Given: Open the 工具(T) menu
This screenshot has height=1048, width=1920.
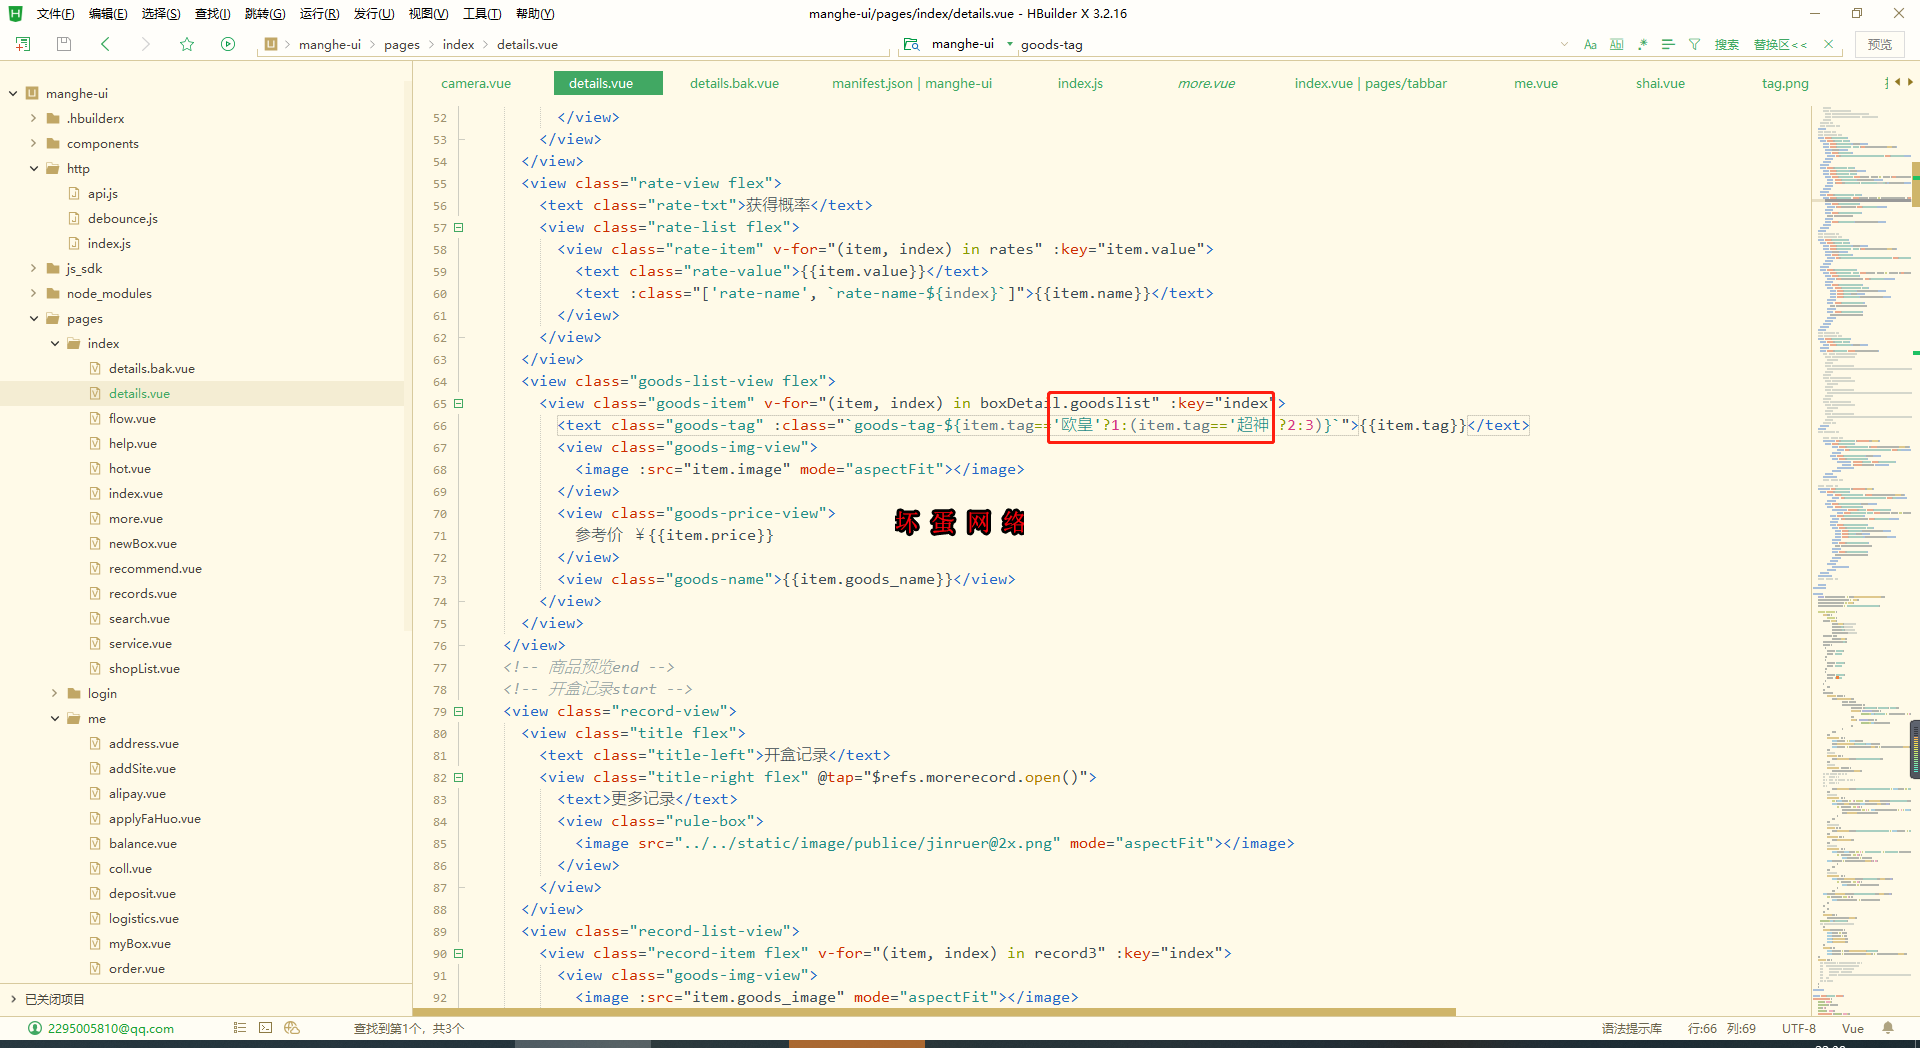Looking at the screenshot, I should [x=481, y=14].
